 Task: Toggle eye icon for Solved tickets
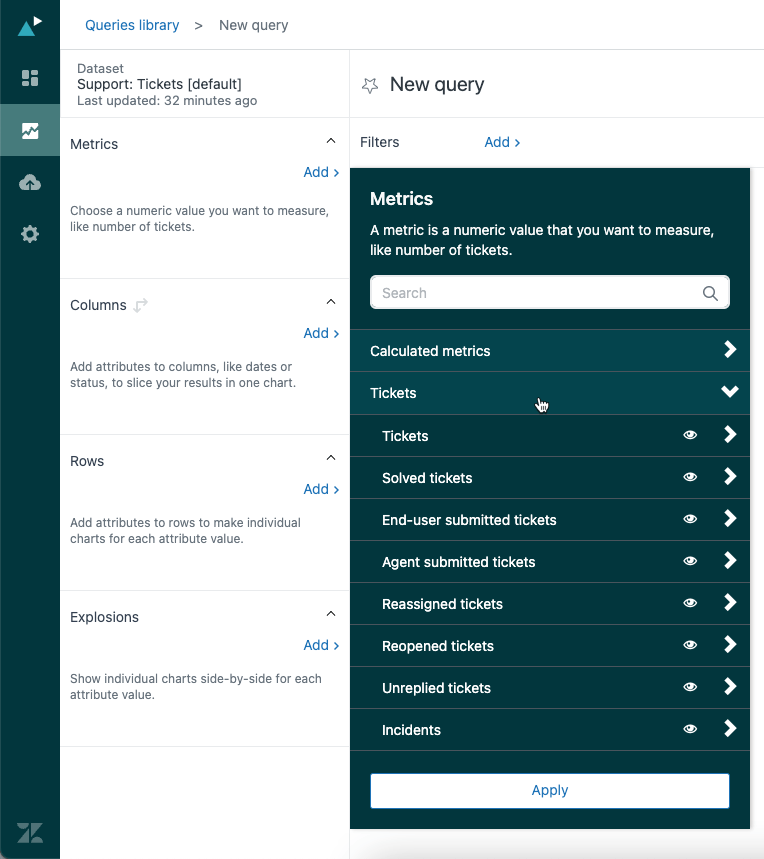(690, 478)
